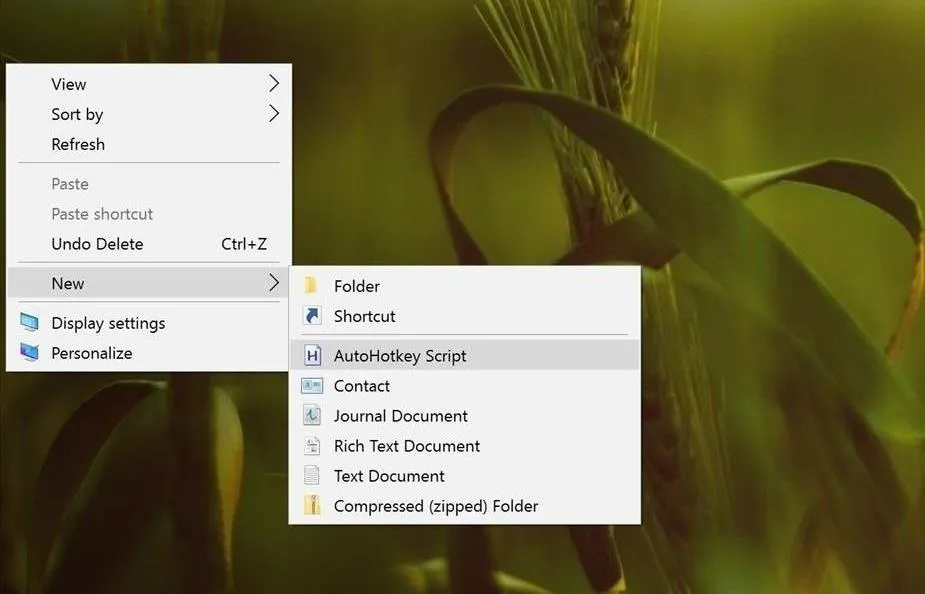Choose Rich Text Document label
The height and width of the screenshot is (594, 925).
(x=407, y=446)
